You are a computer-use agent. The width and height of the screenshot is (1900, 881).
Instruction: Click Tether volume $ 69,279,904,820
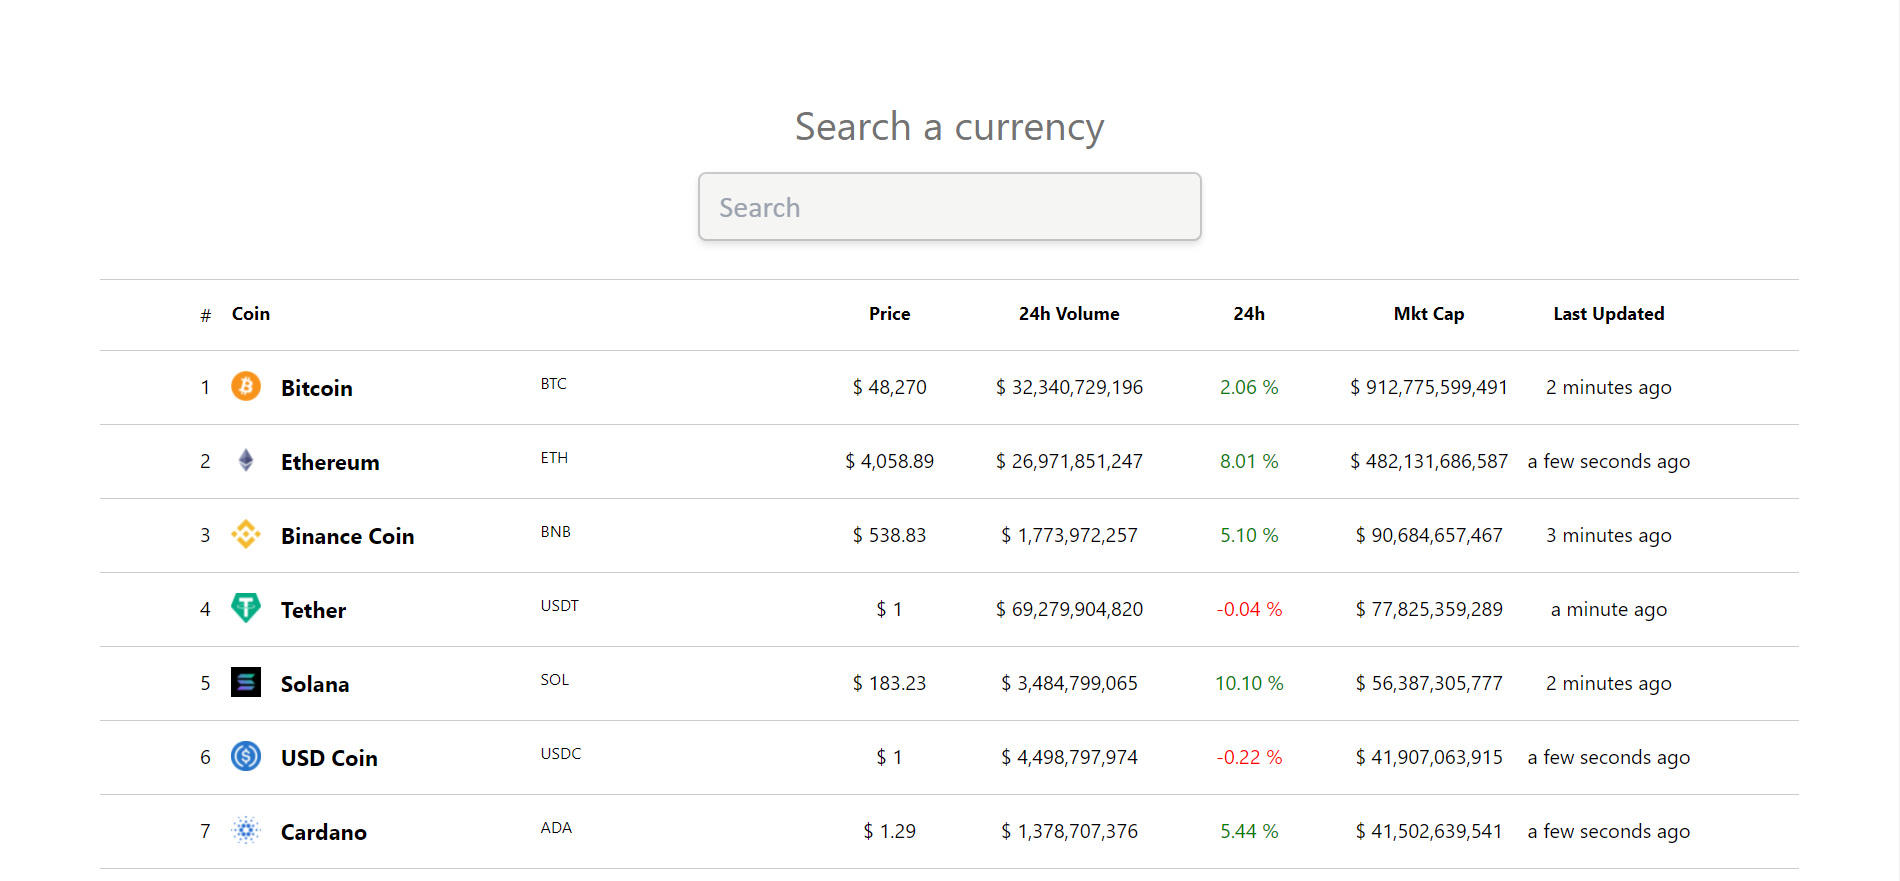pyautogui.click(x=1069, y=609)
